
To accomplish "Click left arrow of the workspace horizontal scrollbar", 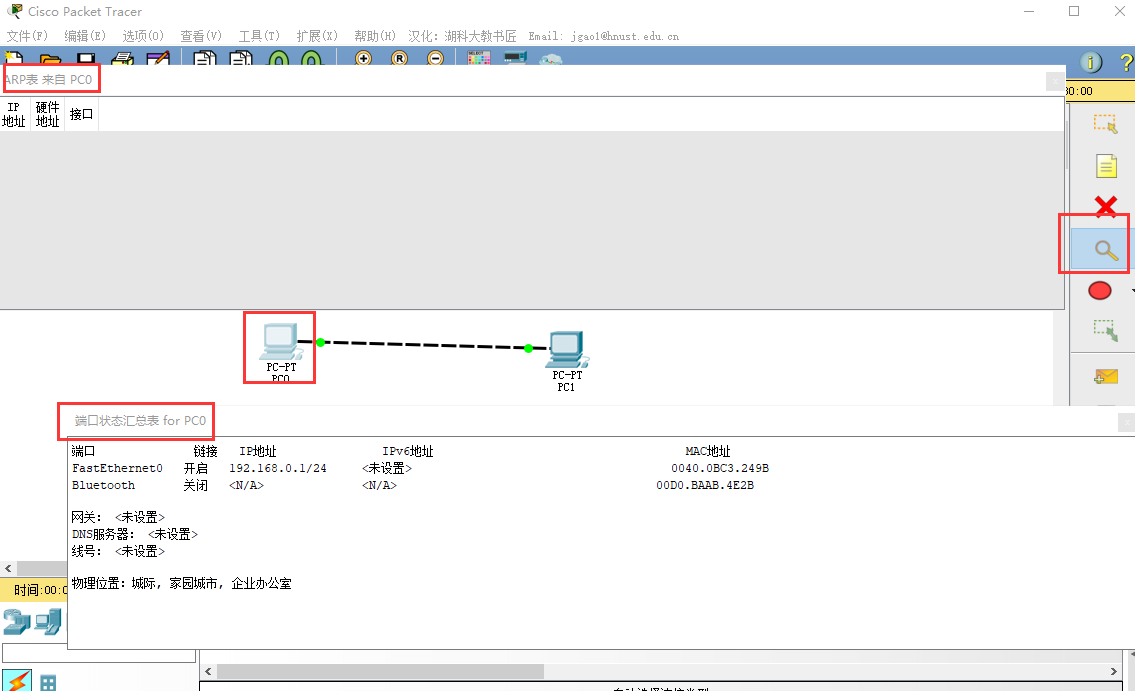I will coord(8,568).
